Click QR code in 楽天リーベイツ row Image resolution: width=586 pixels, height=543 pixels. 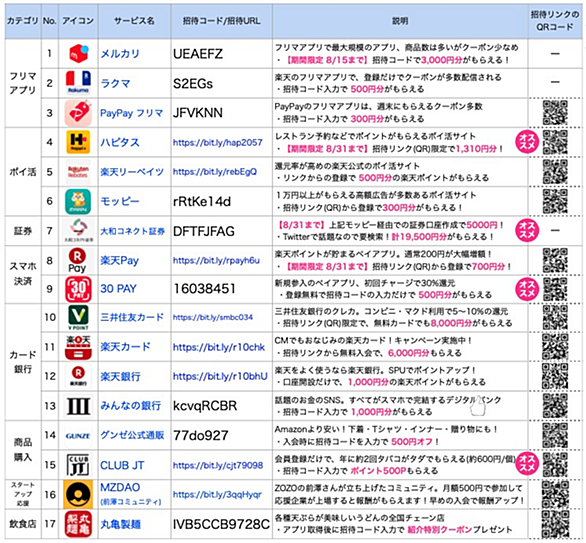click(555, 172)
